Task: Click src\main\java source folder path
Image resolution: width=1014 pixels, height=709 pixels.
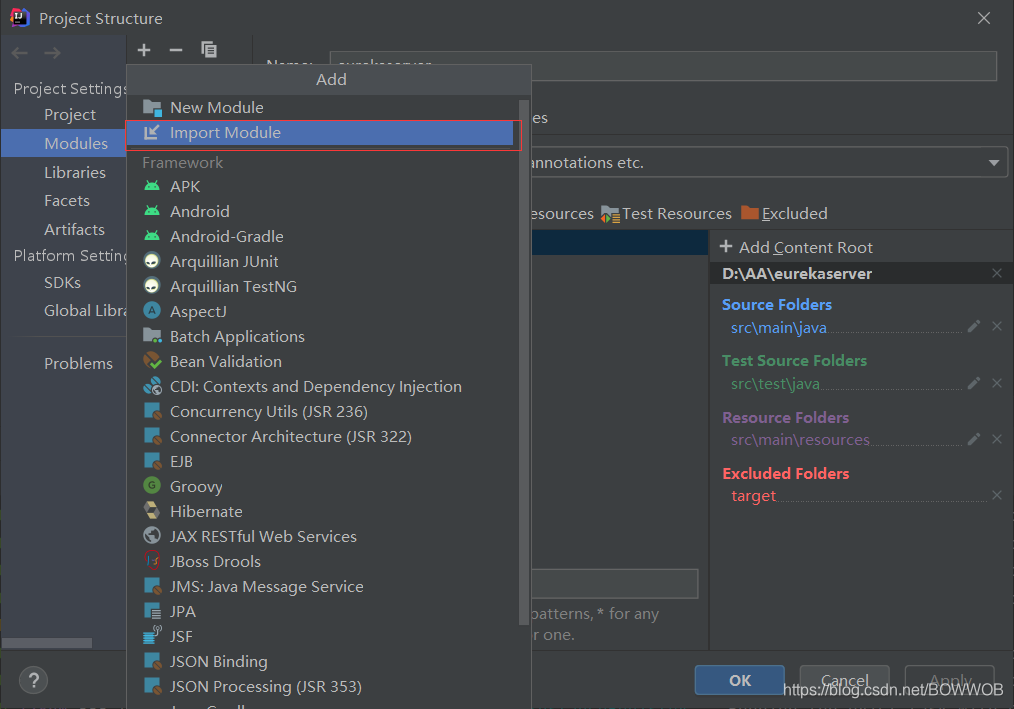Action: (x=779, y=327)
